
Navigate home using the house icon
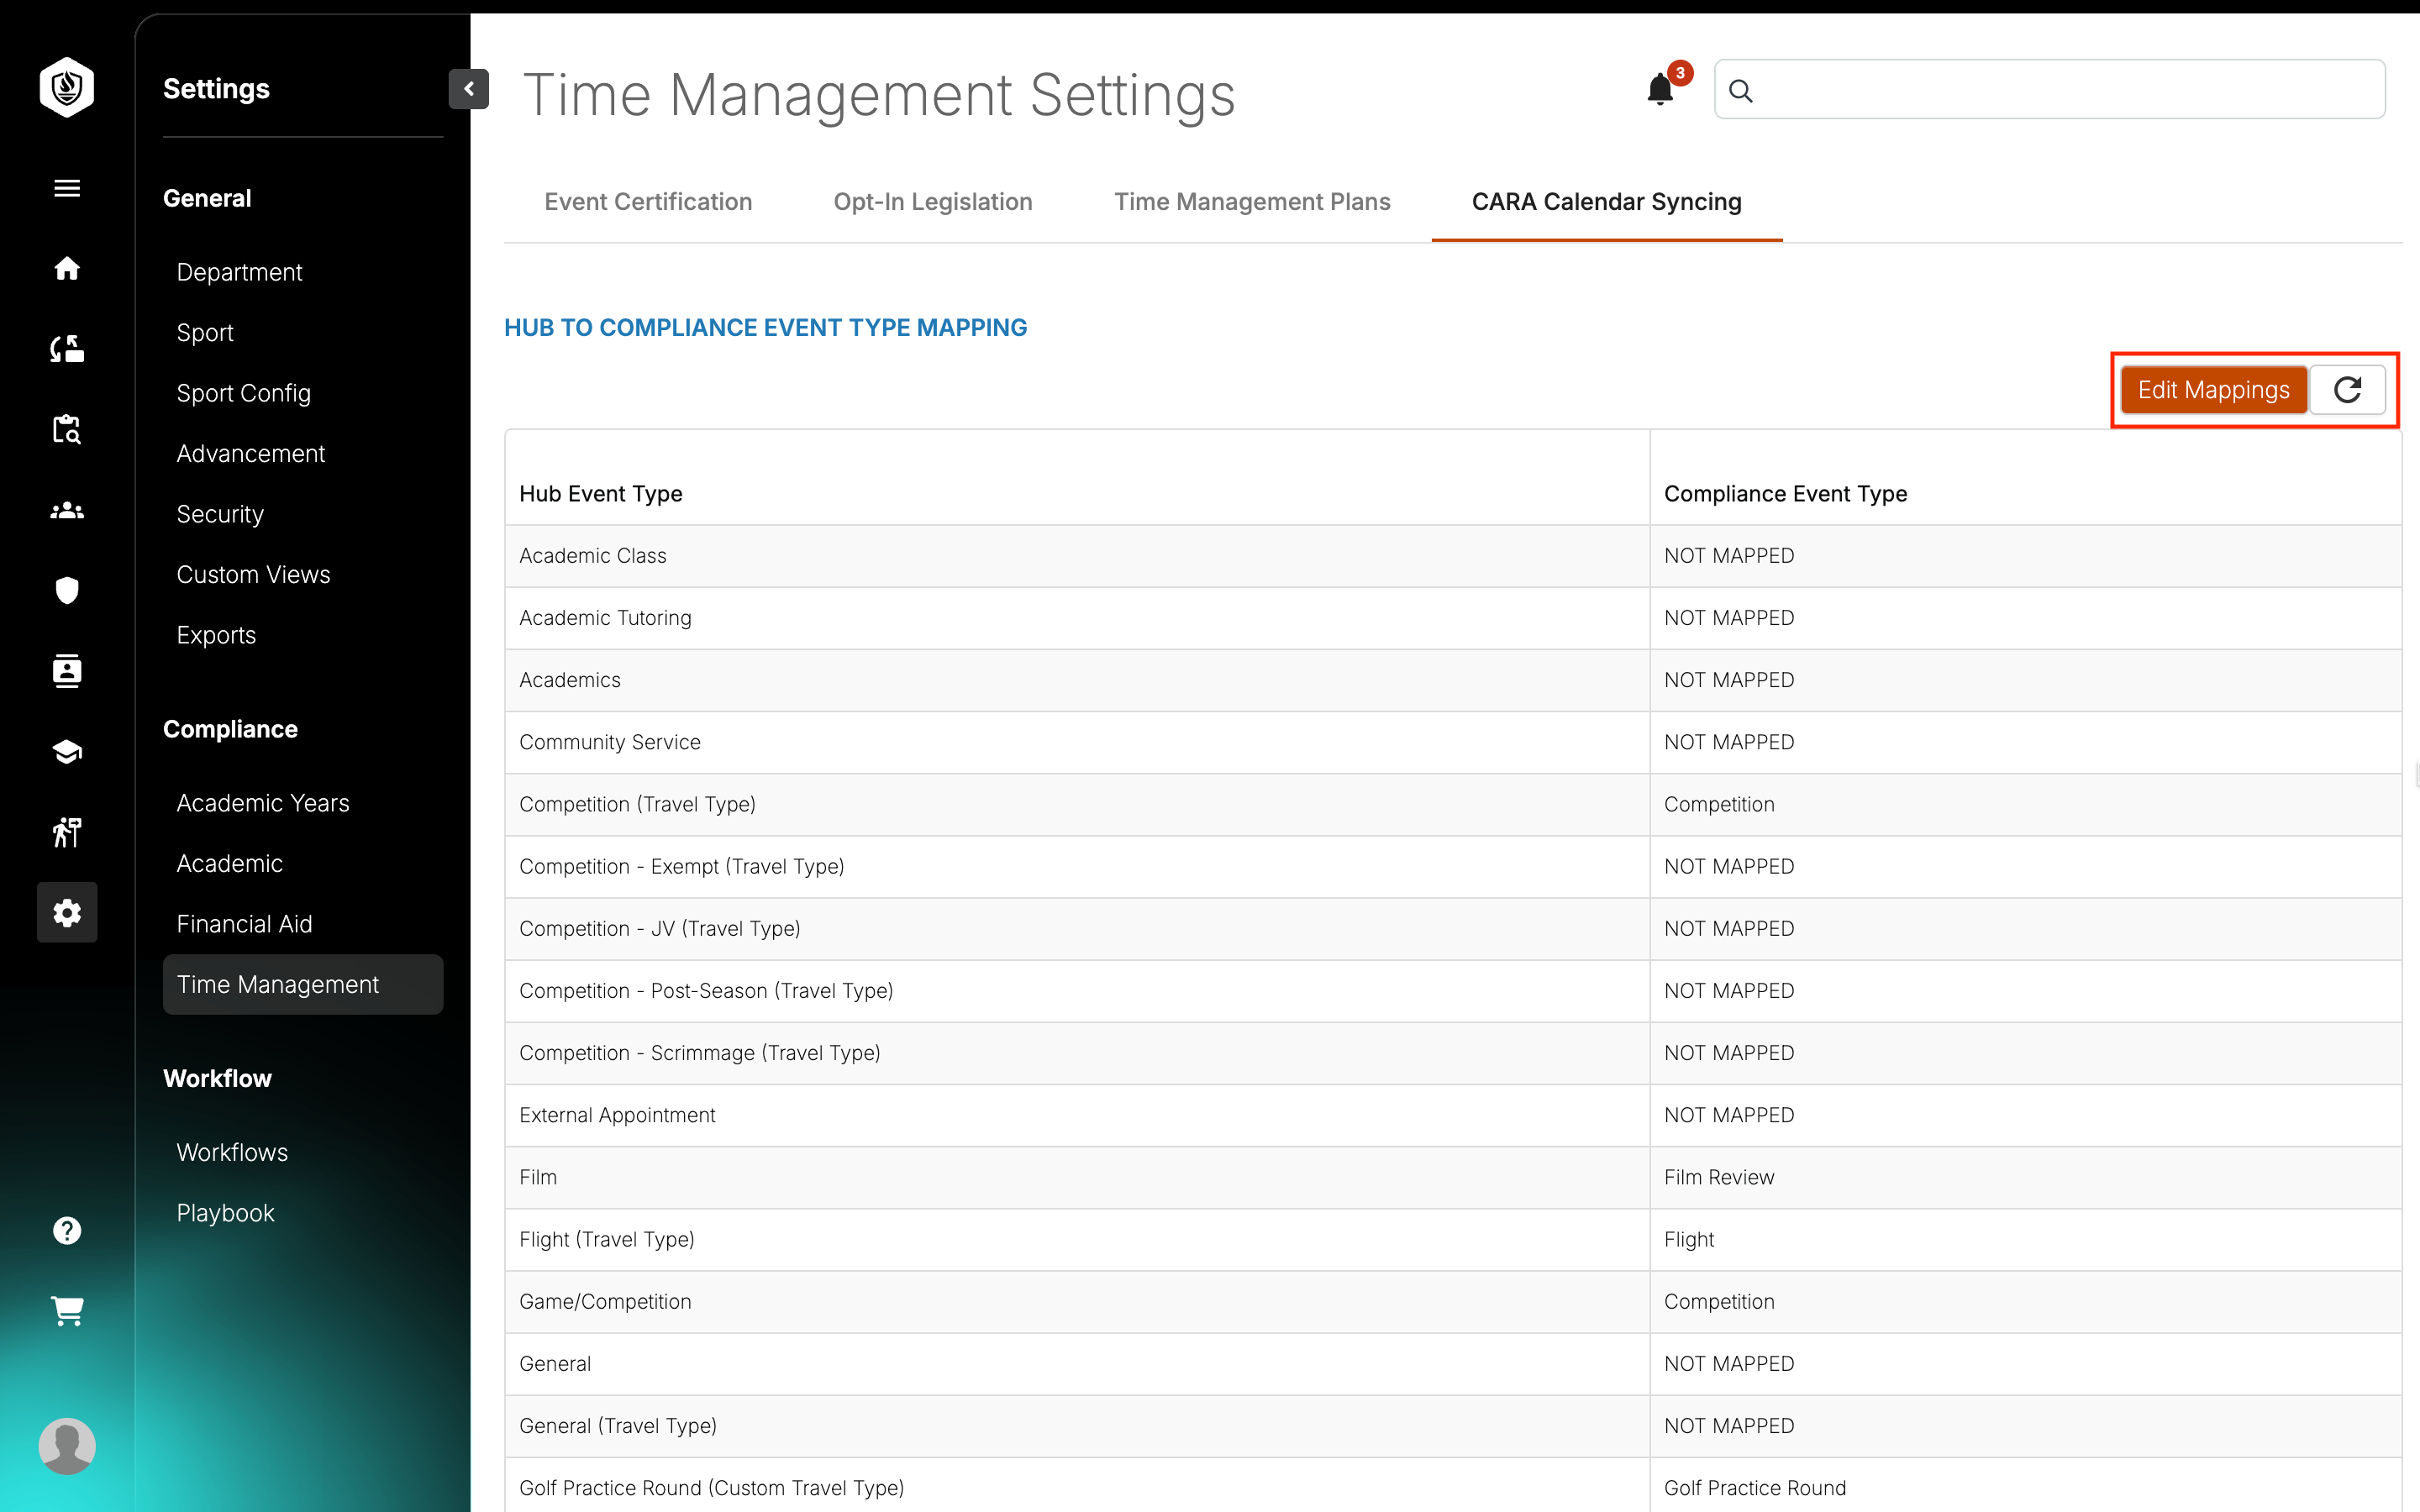[66, 268]
